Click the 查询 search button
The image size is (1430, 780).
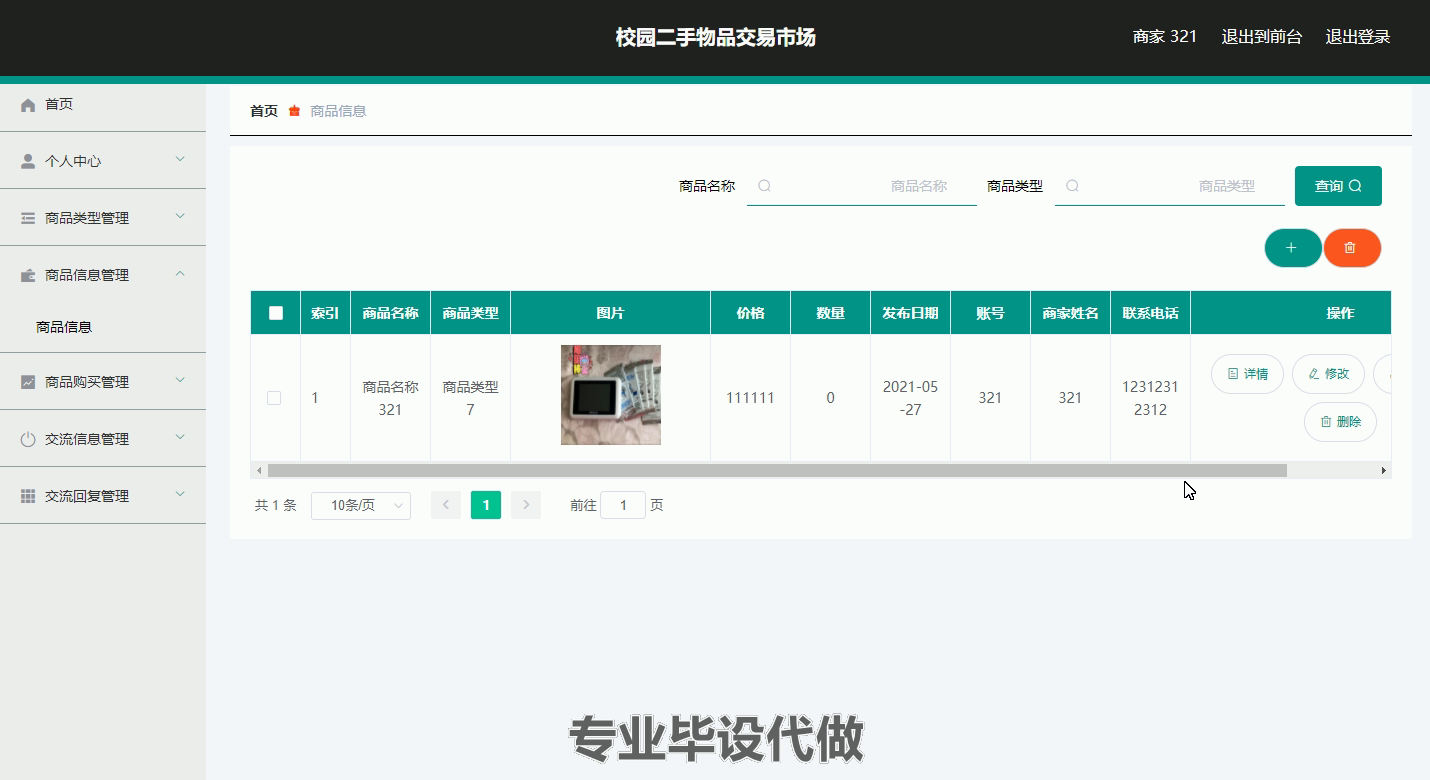coord(1338,186)
